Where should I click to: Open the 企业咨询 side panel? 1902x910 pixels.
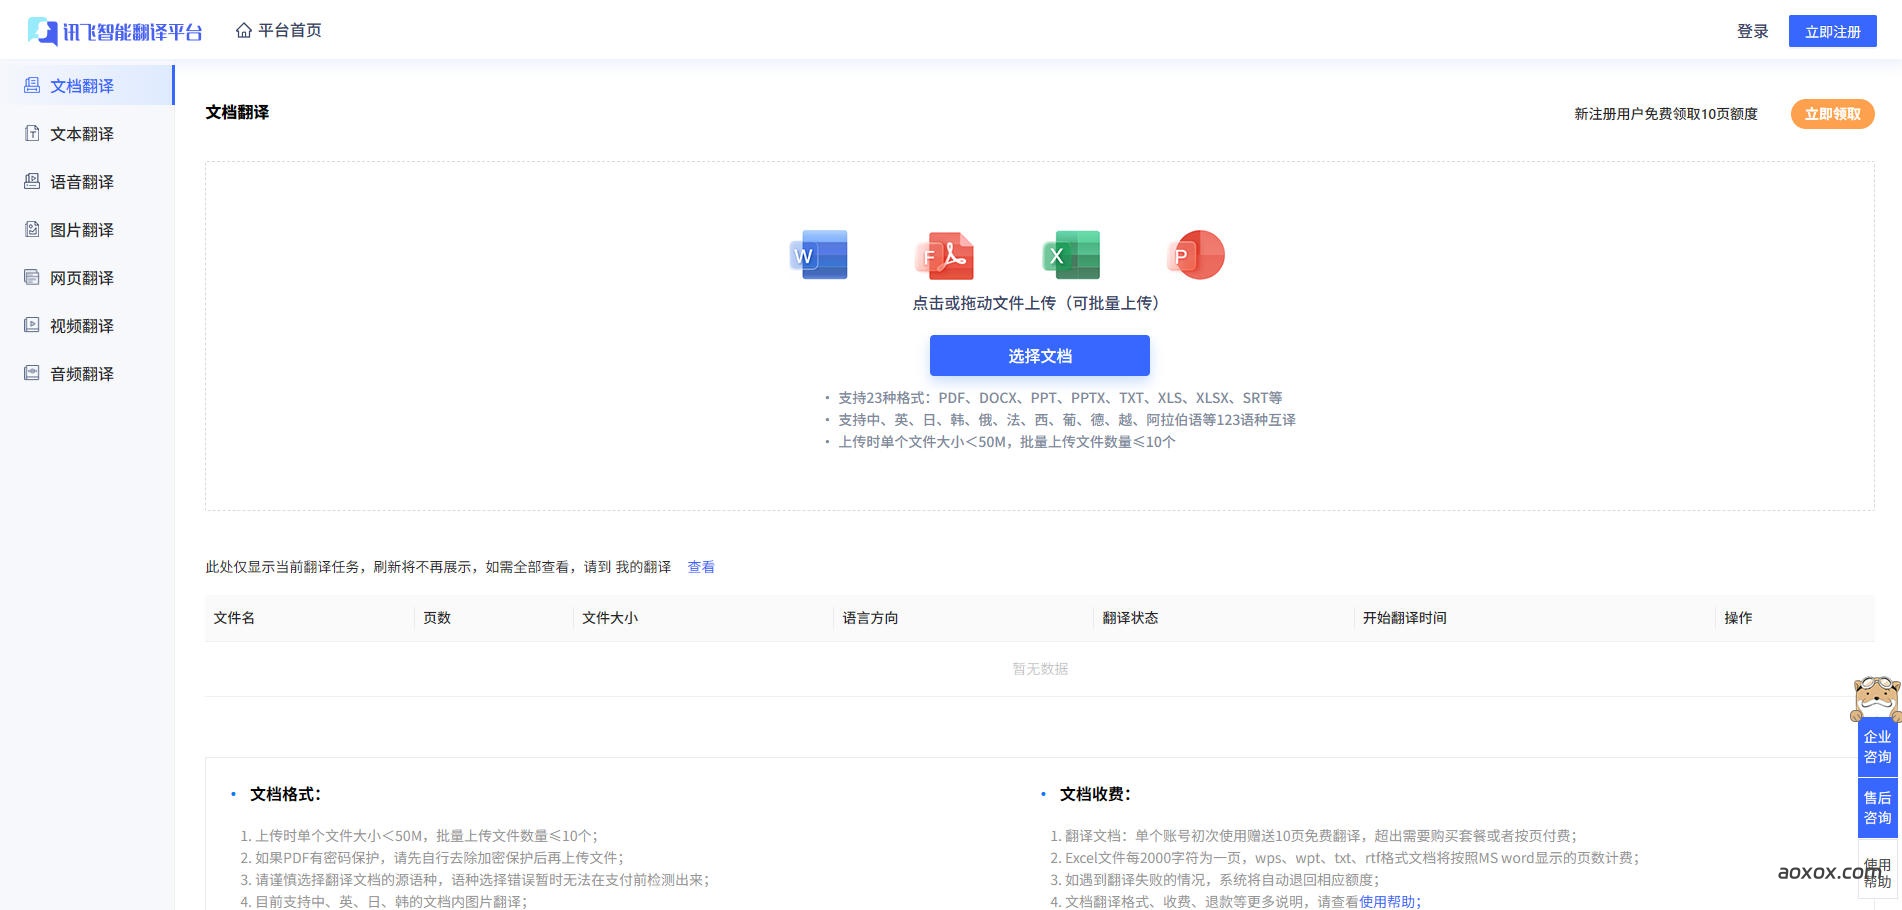[x=1877, y=748]
